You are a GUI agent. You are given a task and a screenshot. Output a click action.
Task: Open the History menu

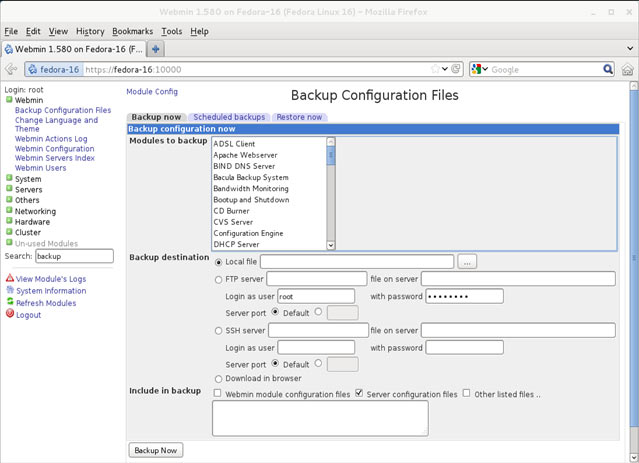coord(90,31)
